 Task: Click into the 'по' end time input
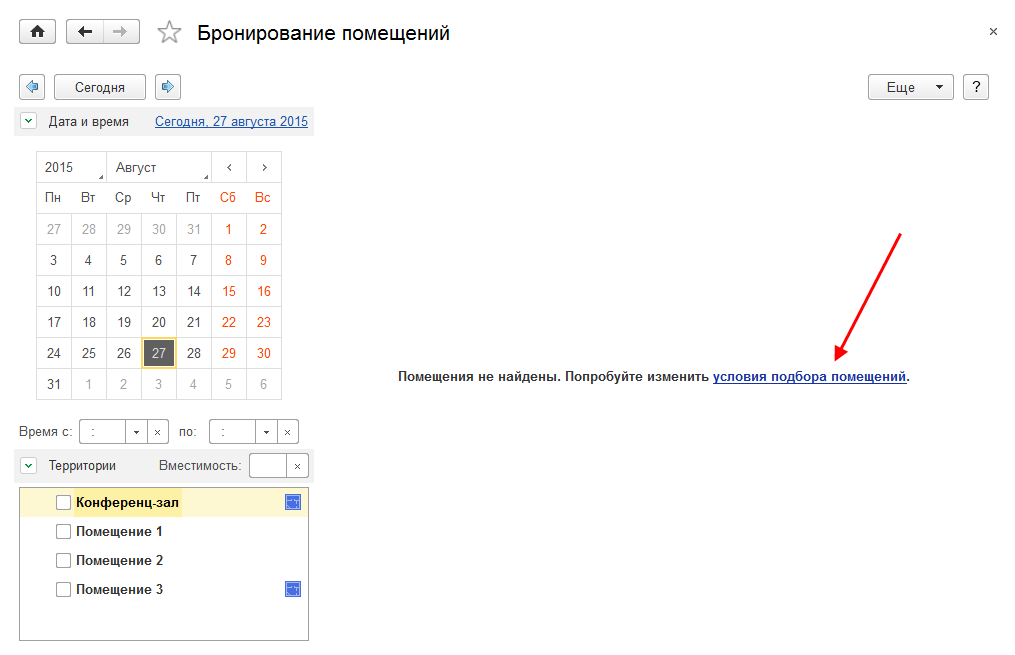tap(232, 432)
